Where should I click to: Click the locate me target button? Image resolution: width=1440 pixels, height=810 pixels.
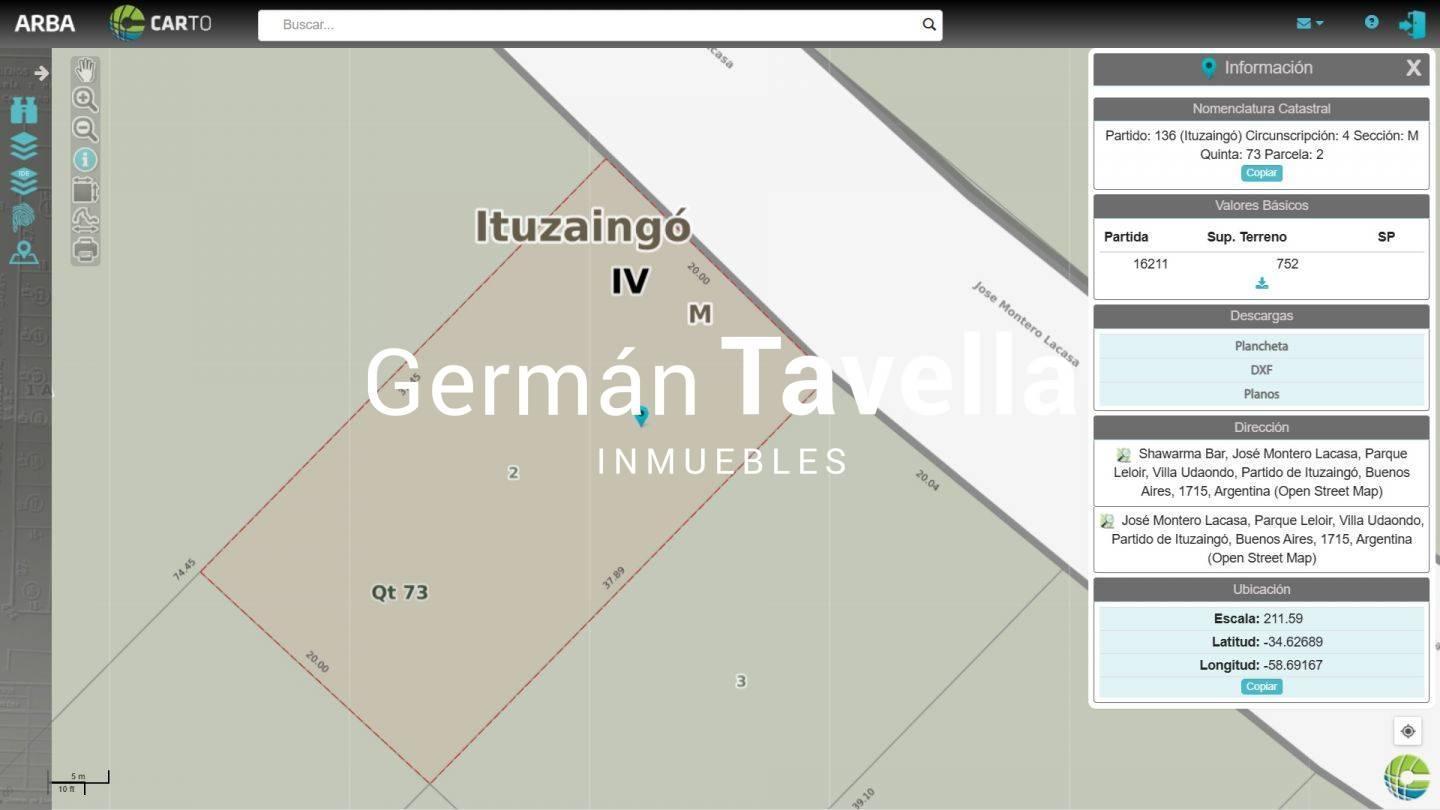[1408, 731]
